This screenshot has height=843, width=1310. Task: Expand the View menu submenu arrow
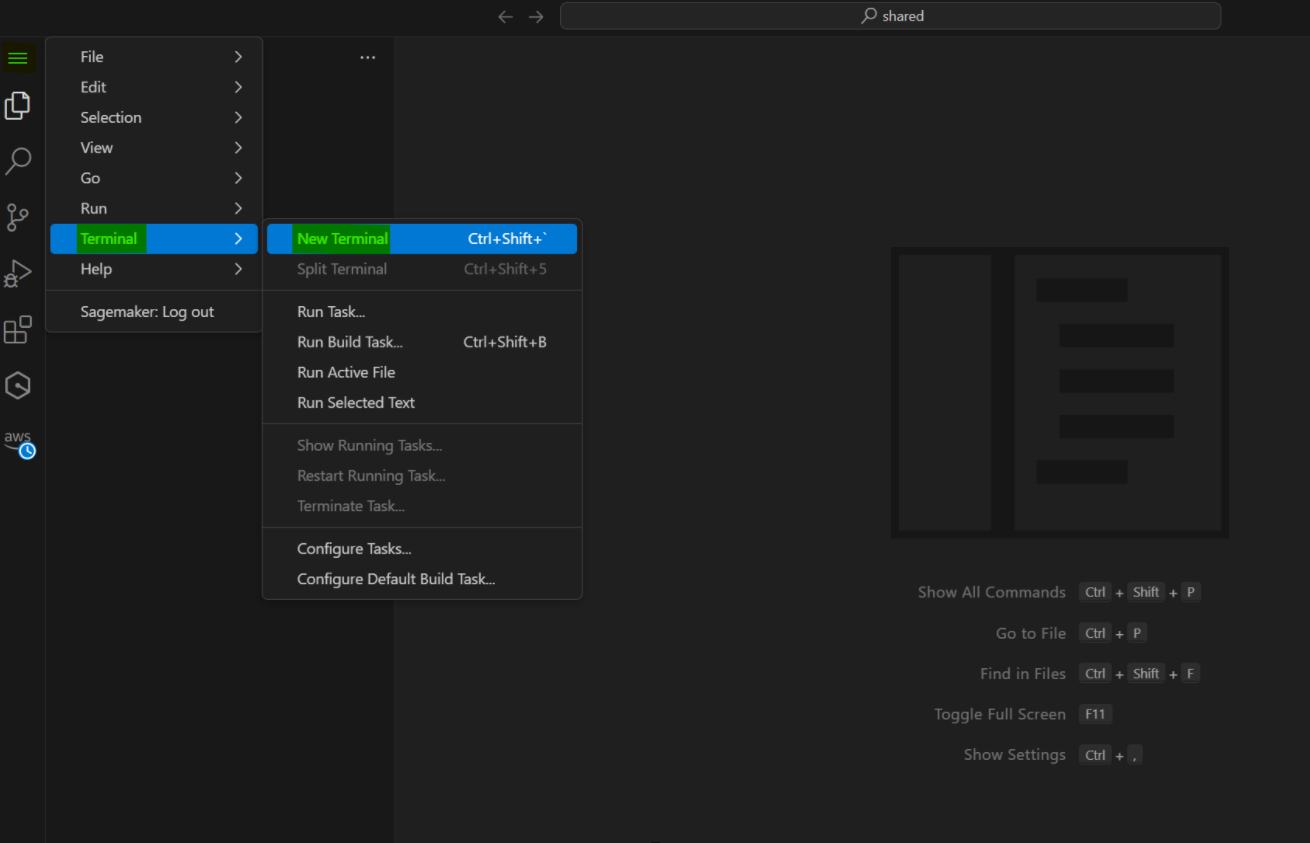pos(238,147)
